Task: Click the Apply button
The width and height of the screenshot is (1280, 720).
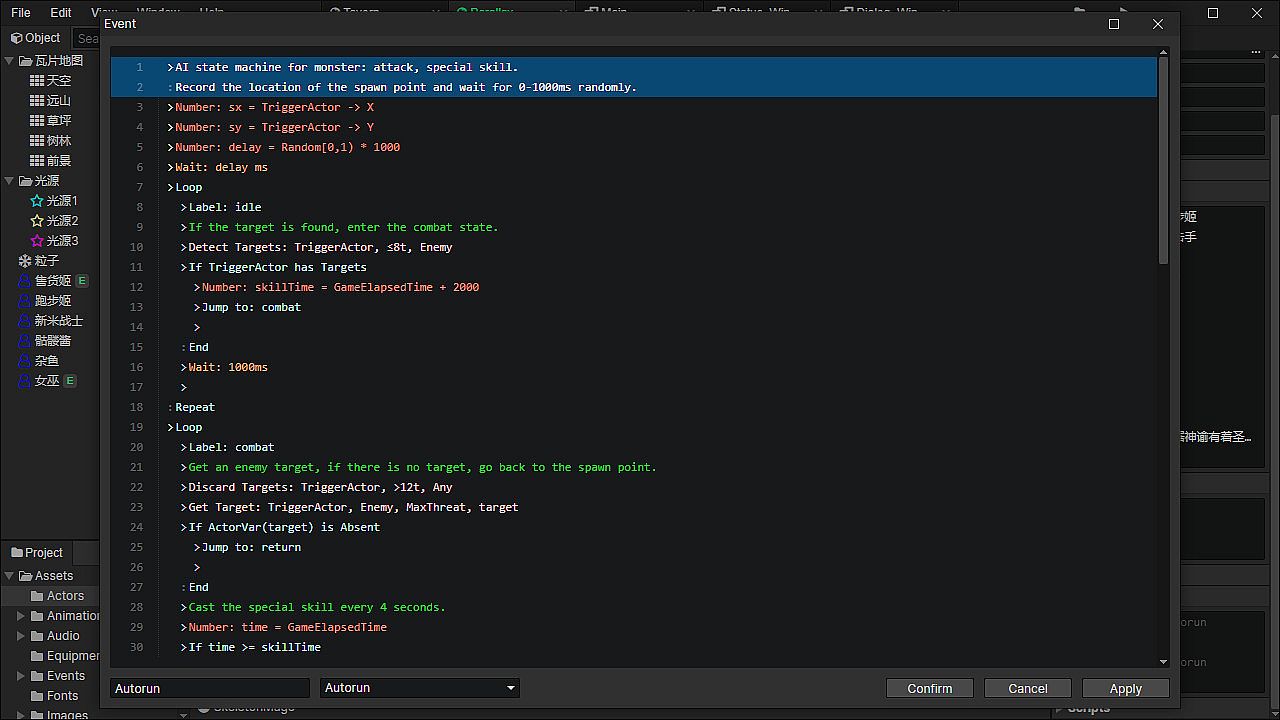Action: (1125, 688)
